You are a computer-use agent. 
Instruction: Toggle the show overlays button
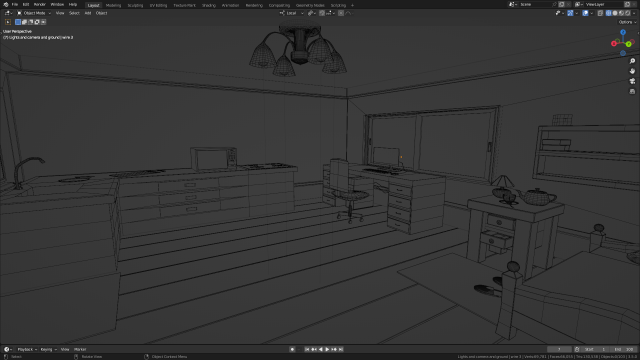(585, 13)
